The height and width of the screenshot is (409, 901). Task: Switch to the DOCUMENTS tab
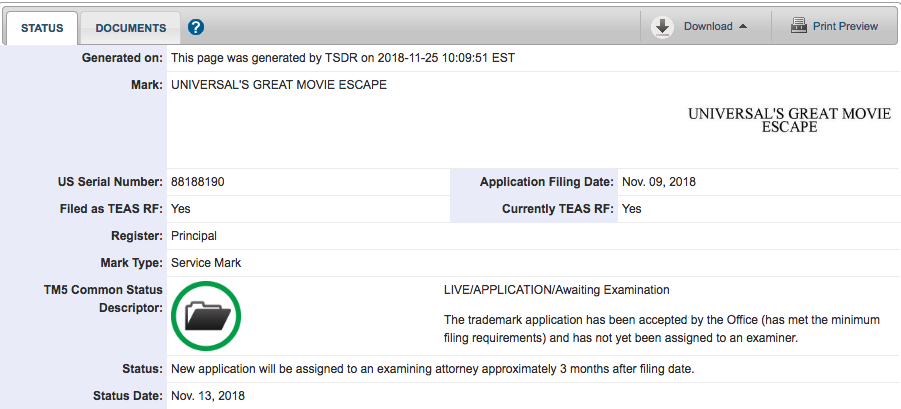click(x=130, y=28)
